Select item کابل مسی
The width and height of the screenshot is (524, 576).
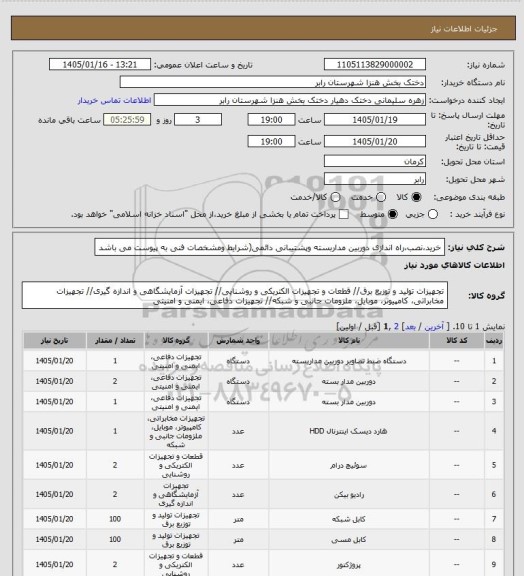(x=349, y=540)
